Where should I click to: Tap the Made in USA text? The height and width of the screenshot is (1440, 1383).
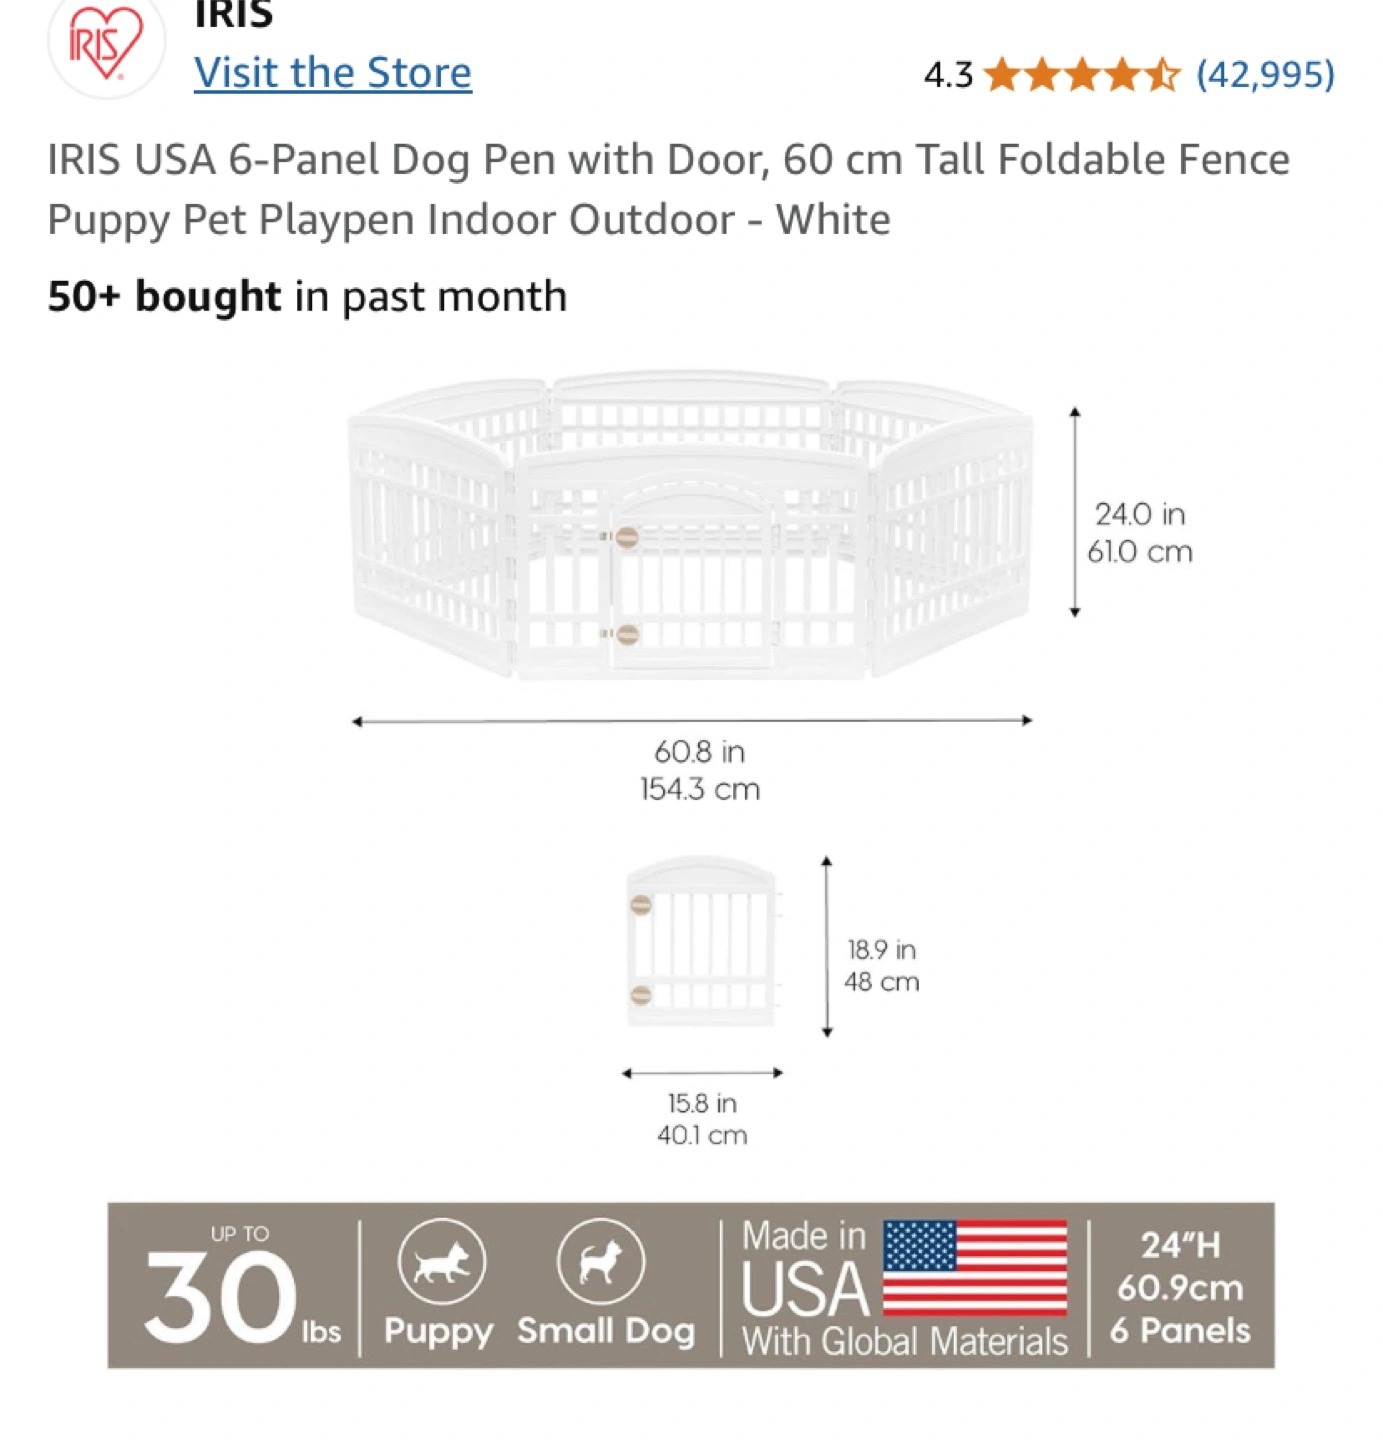coord(806,1268)
